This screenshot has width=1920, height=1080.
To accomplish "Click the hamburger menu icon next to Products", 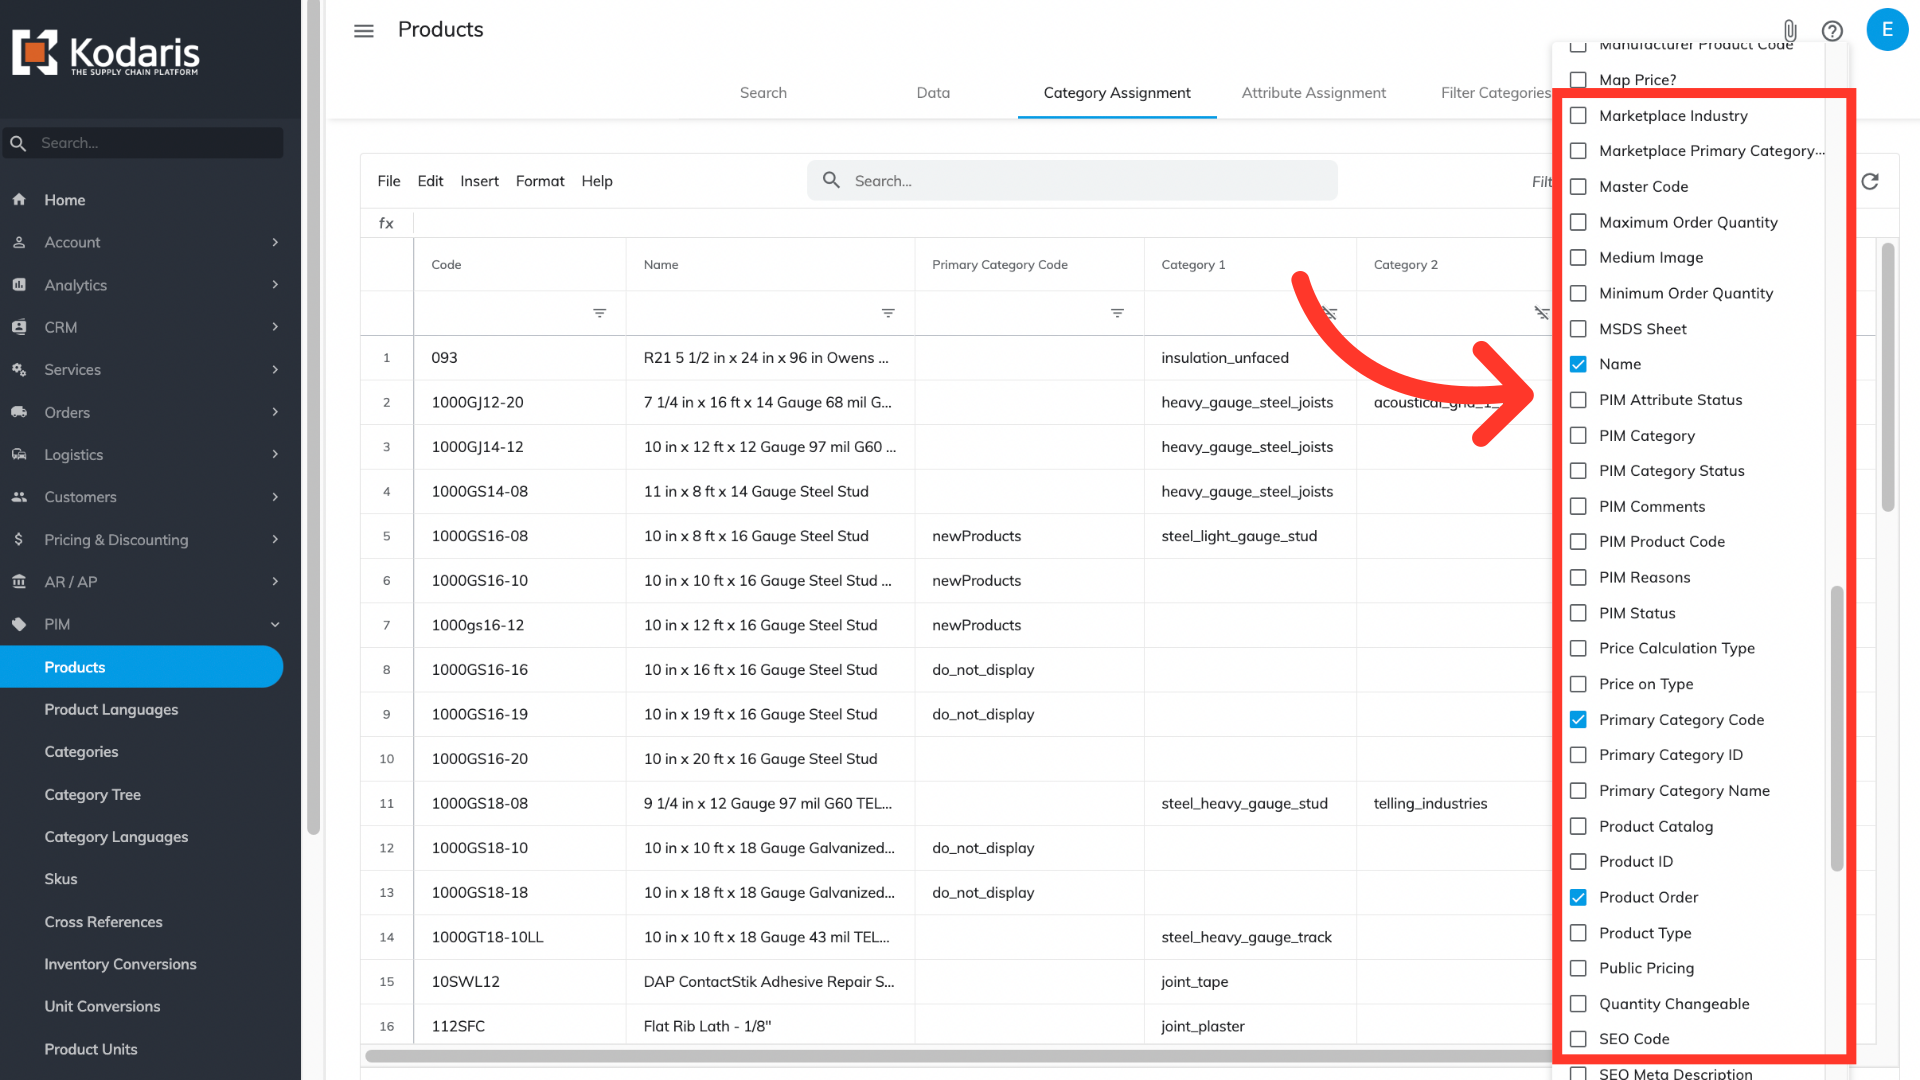I will pos(364,31).
